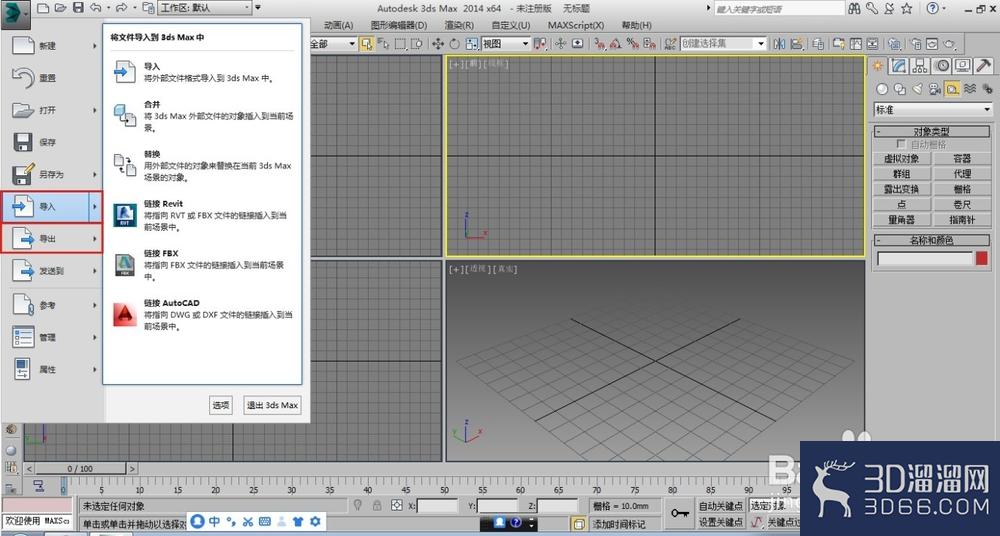This screenshot has height=536, width=1000.
Task: Click the Redo arrow in quick access toolbar
Action: [121, 8]
